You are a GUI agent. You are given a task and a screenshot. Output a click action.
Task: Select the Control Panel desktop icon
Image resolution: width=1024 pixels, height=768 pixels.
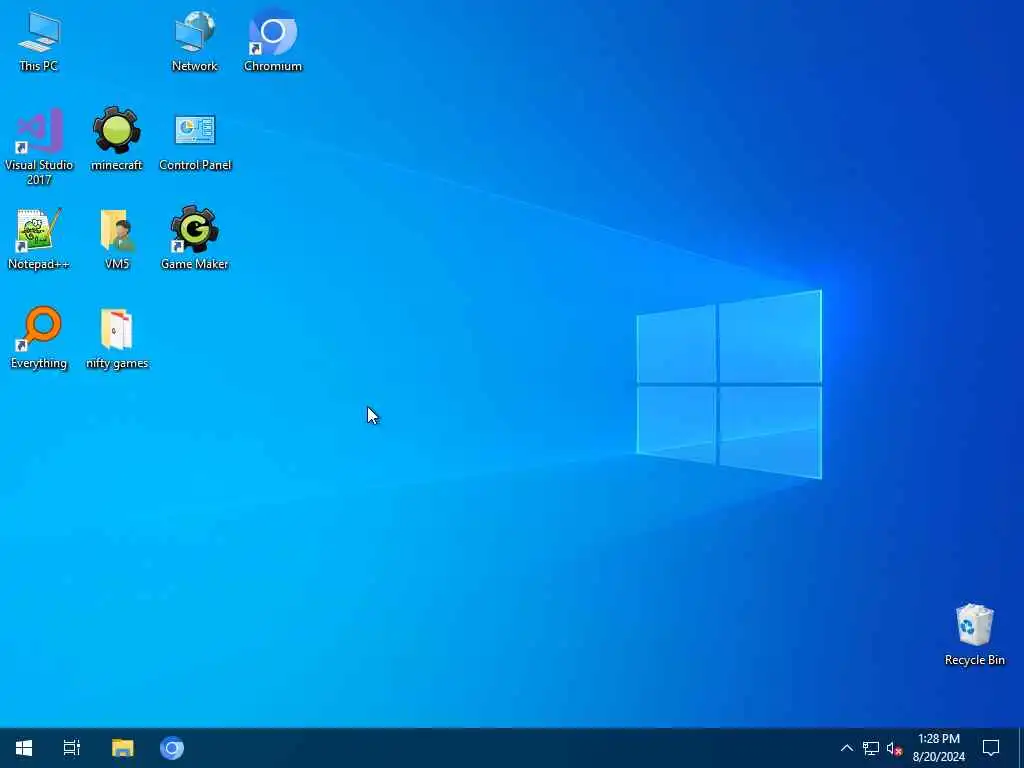(195, 140)
